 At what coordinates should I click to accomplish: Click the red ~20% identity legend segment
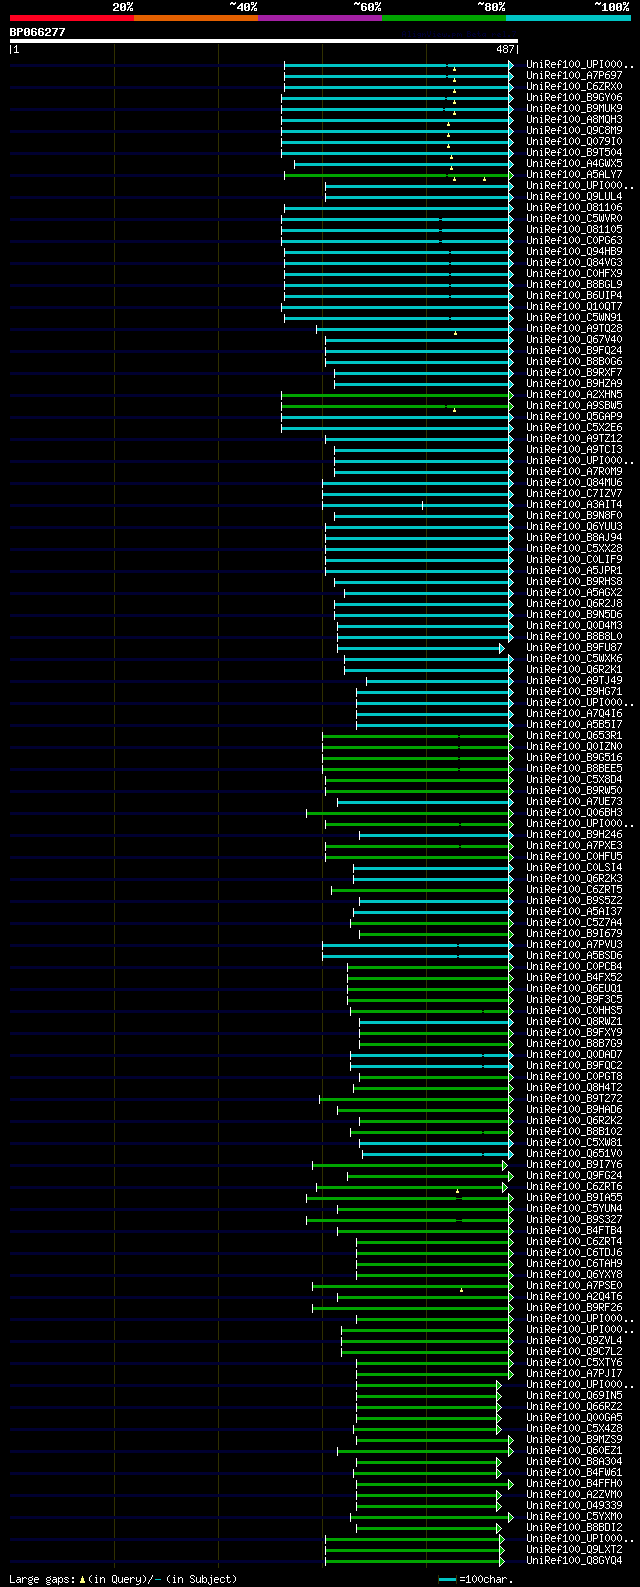click(x=71, y=18)
